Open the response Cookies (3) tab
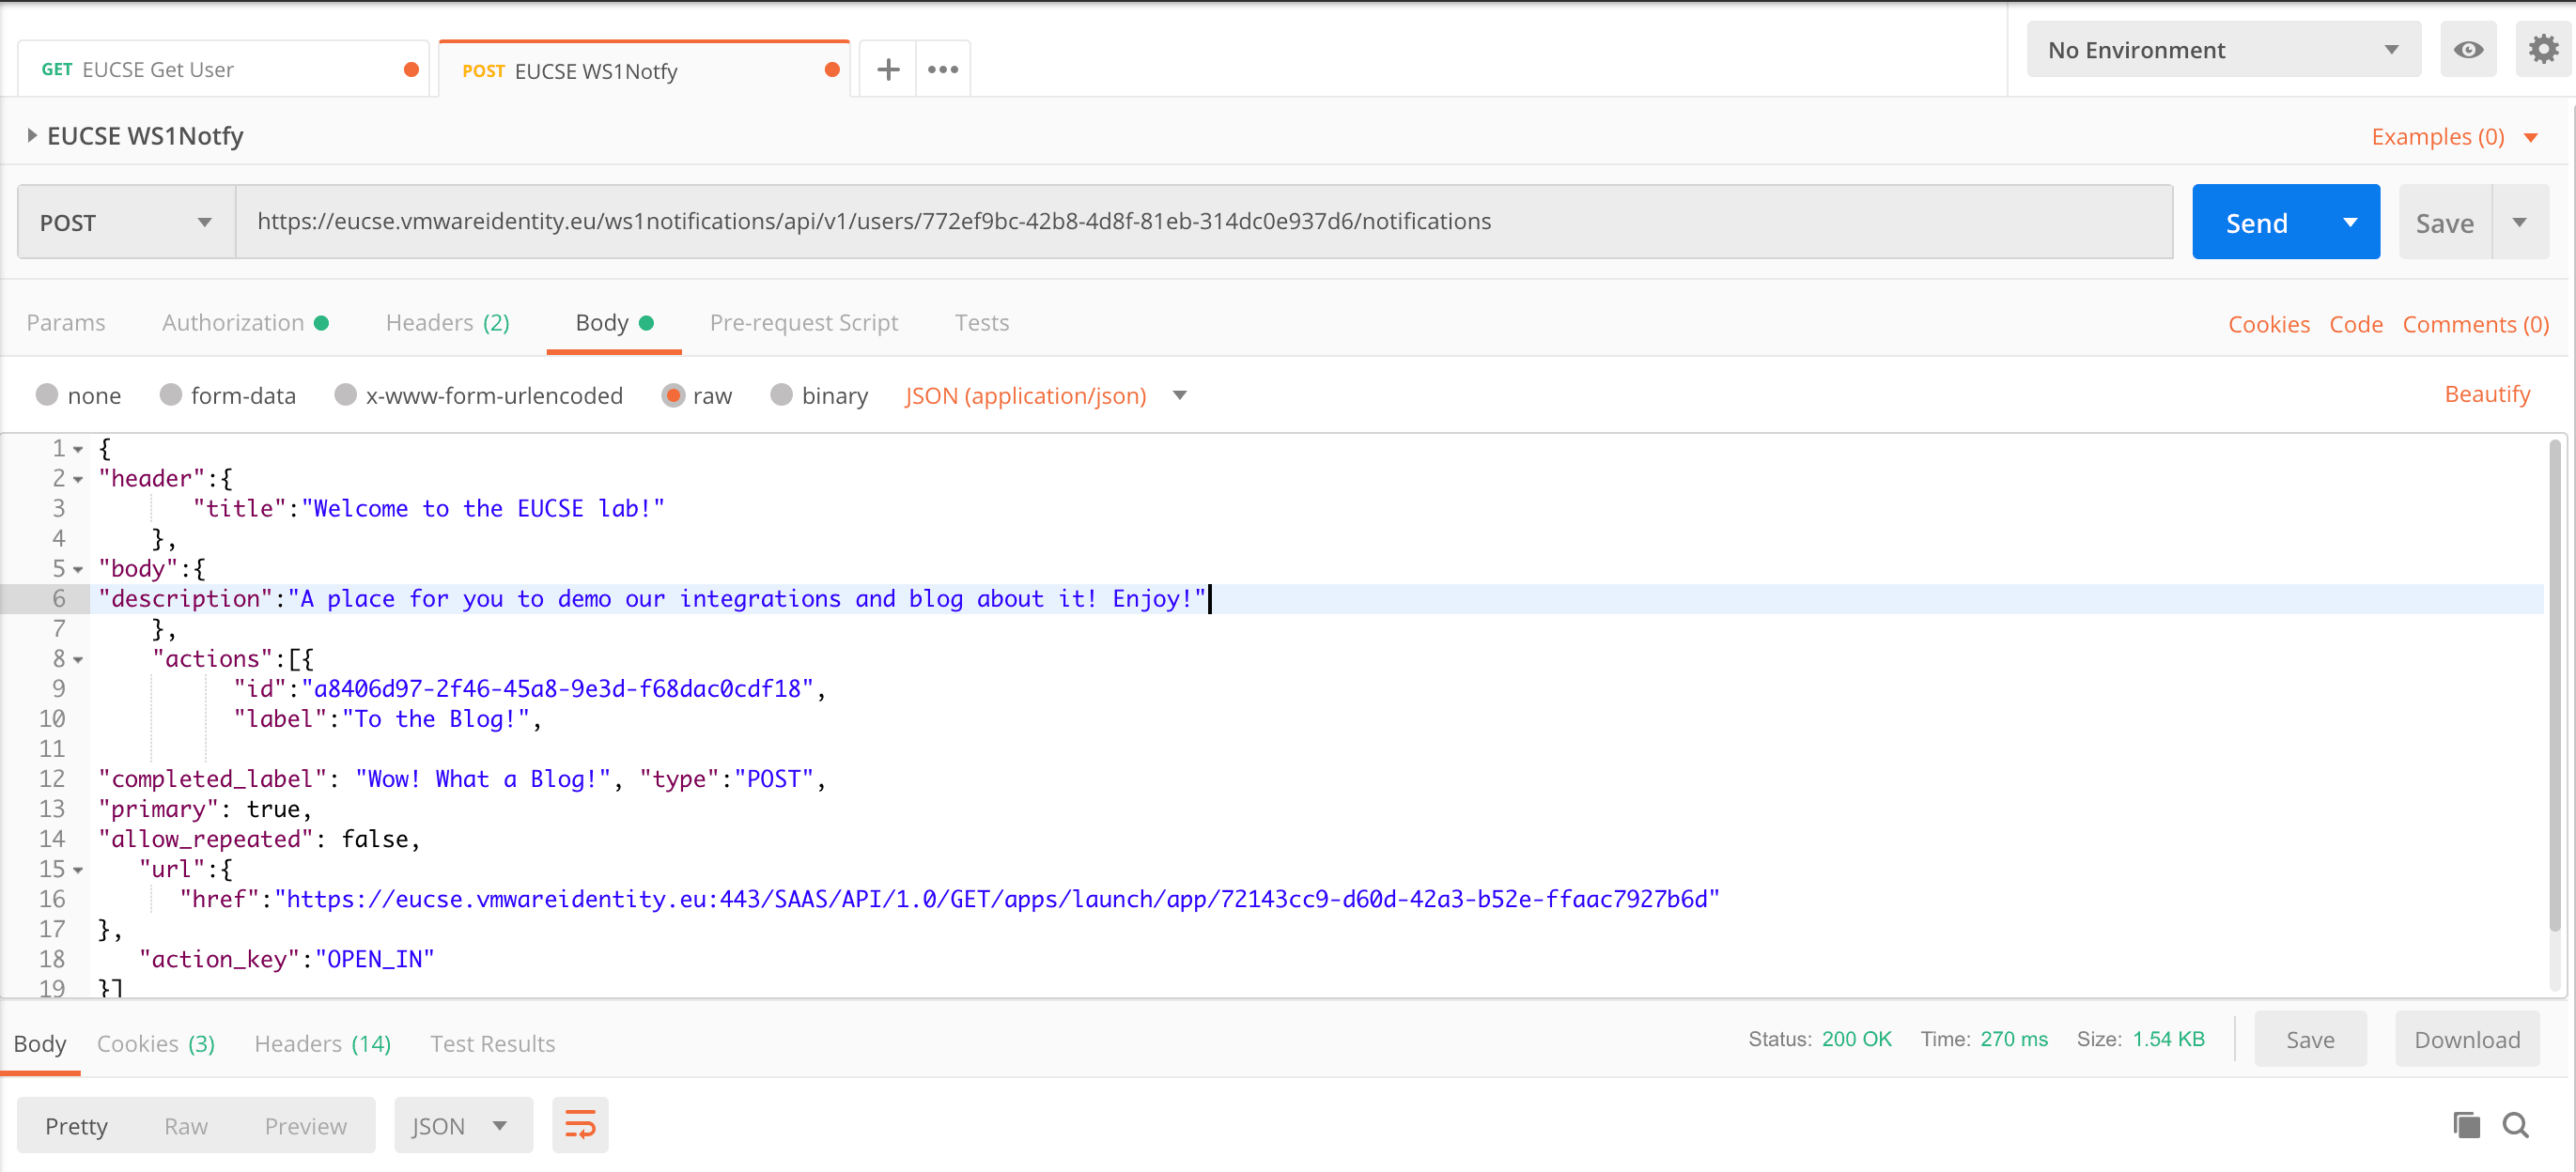Viewport: 2576px width, 1172px height. tap(156, 1044)
